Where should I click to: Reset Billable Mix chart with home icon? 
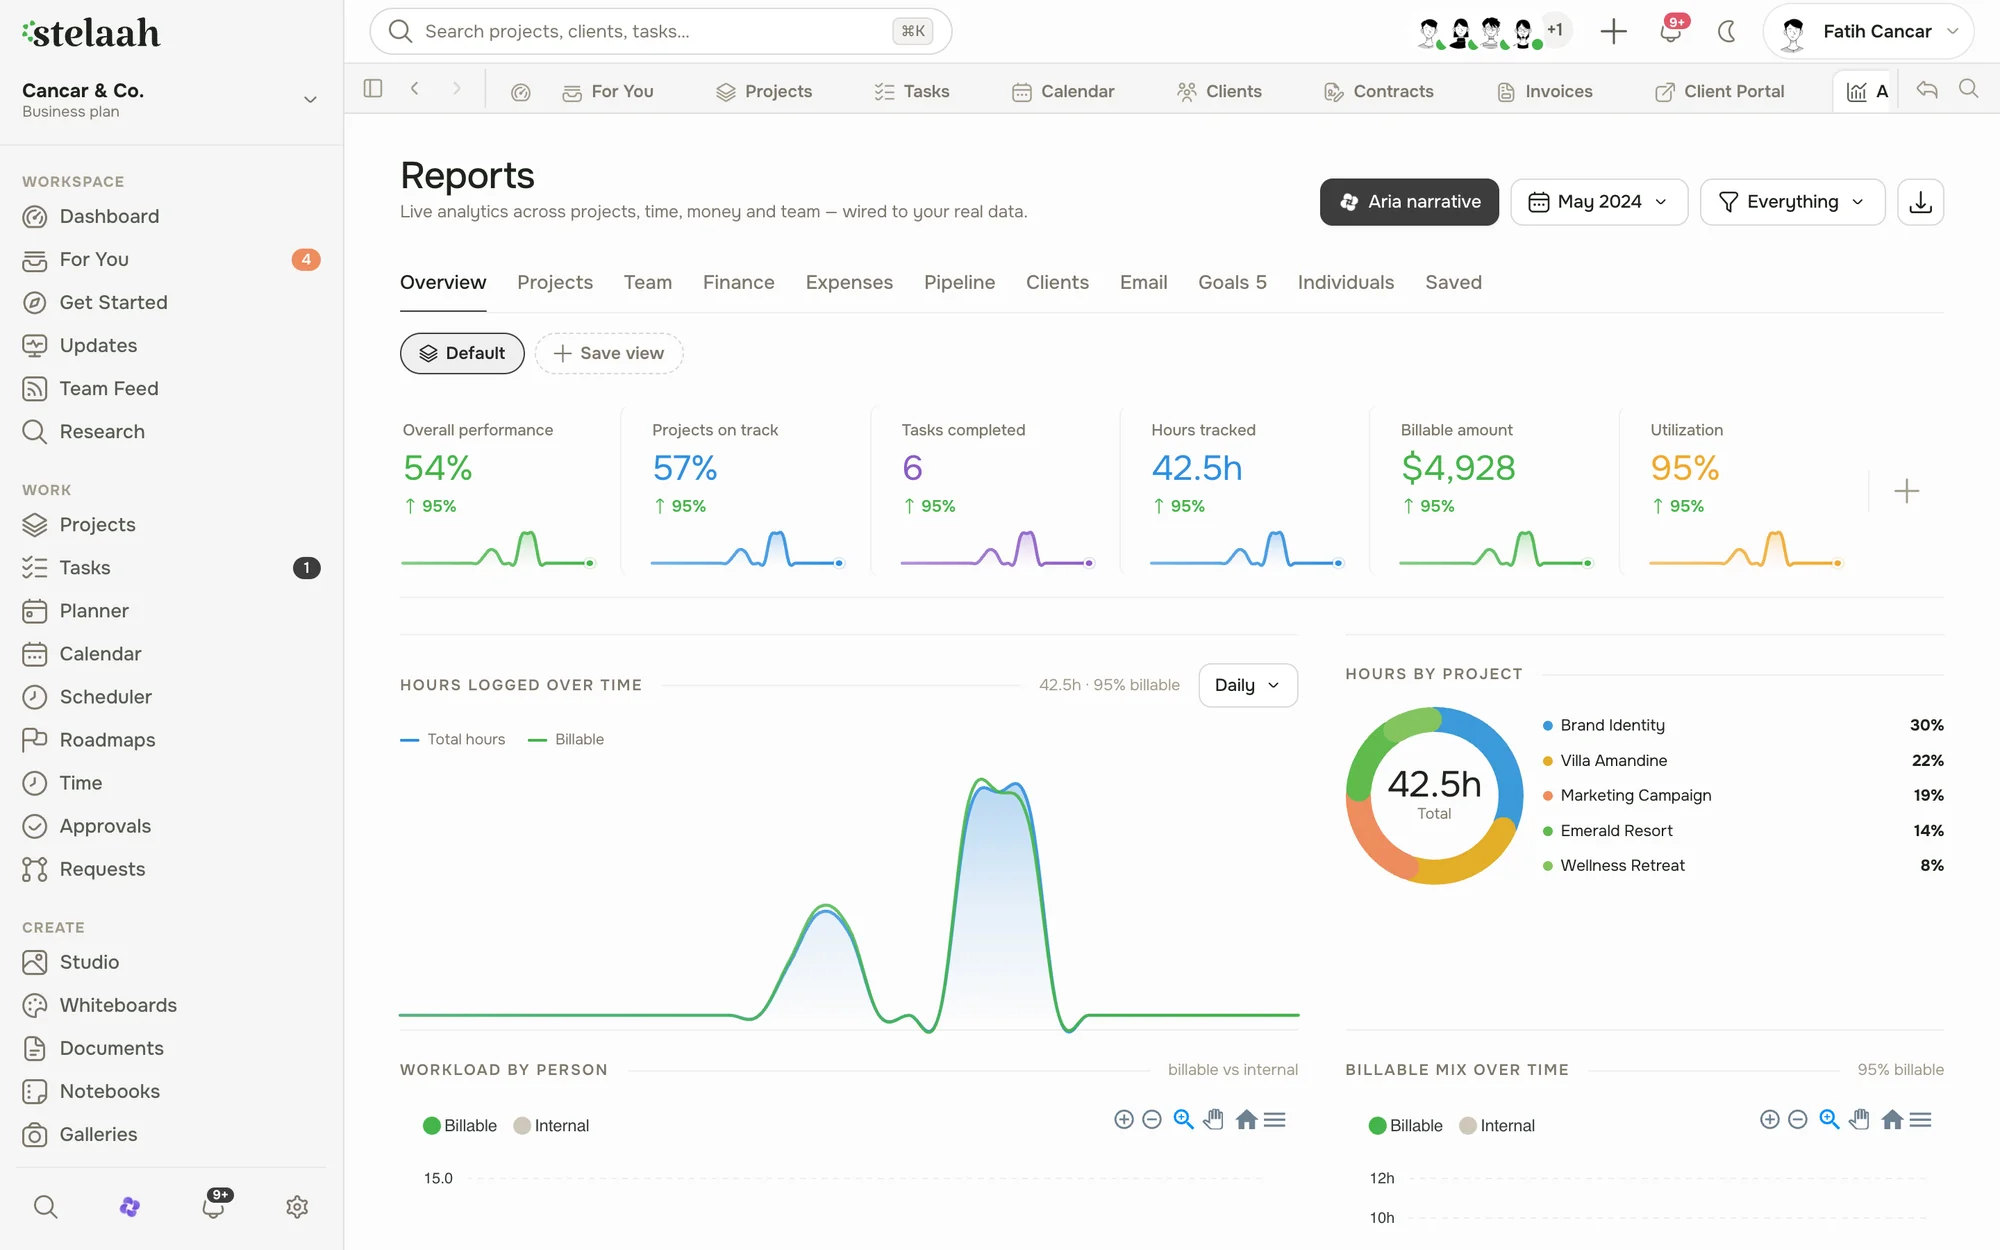click(1892, 1120)
